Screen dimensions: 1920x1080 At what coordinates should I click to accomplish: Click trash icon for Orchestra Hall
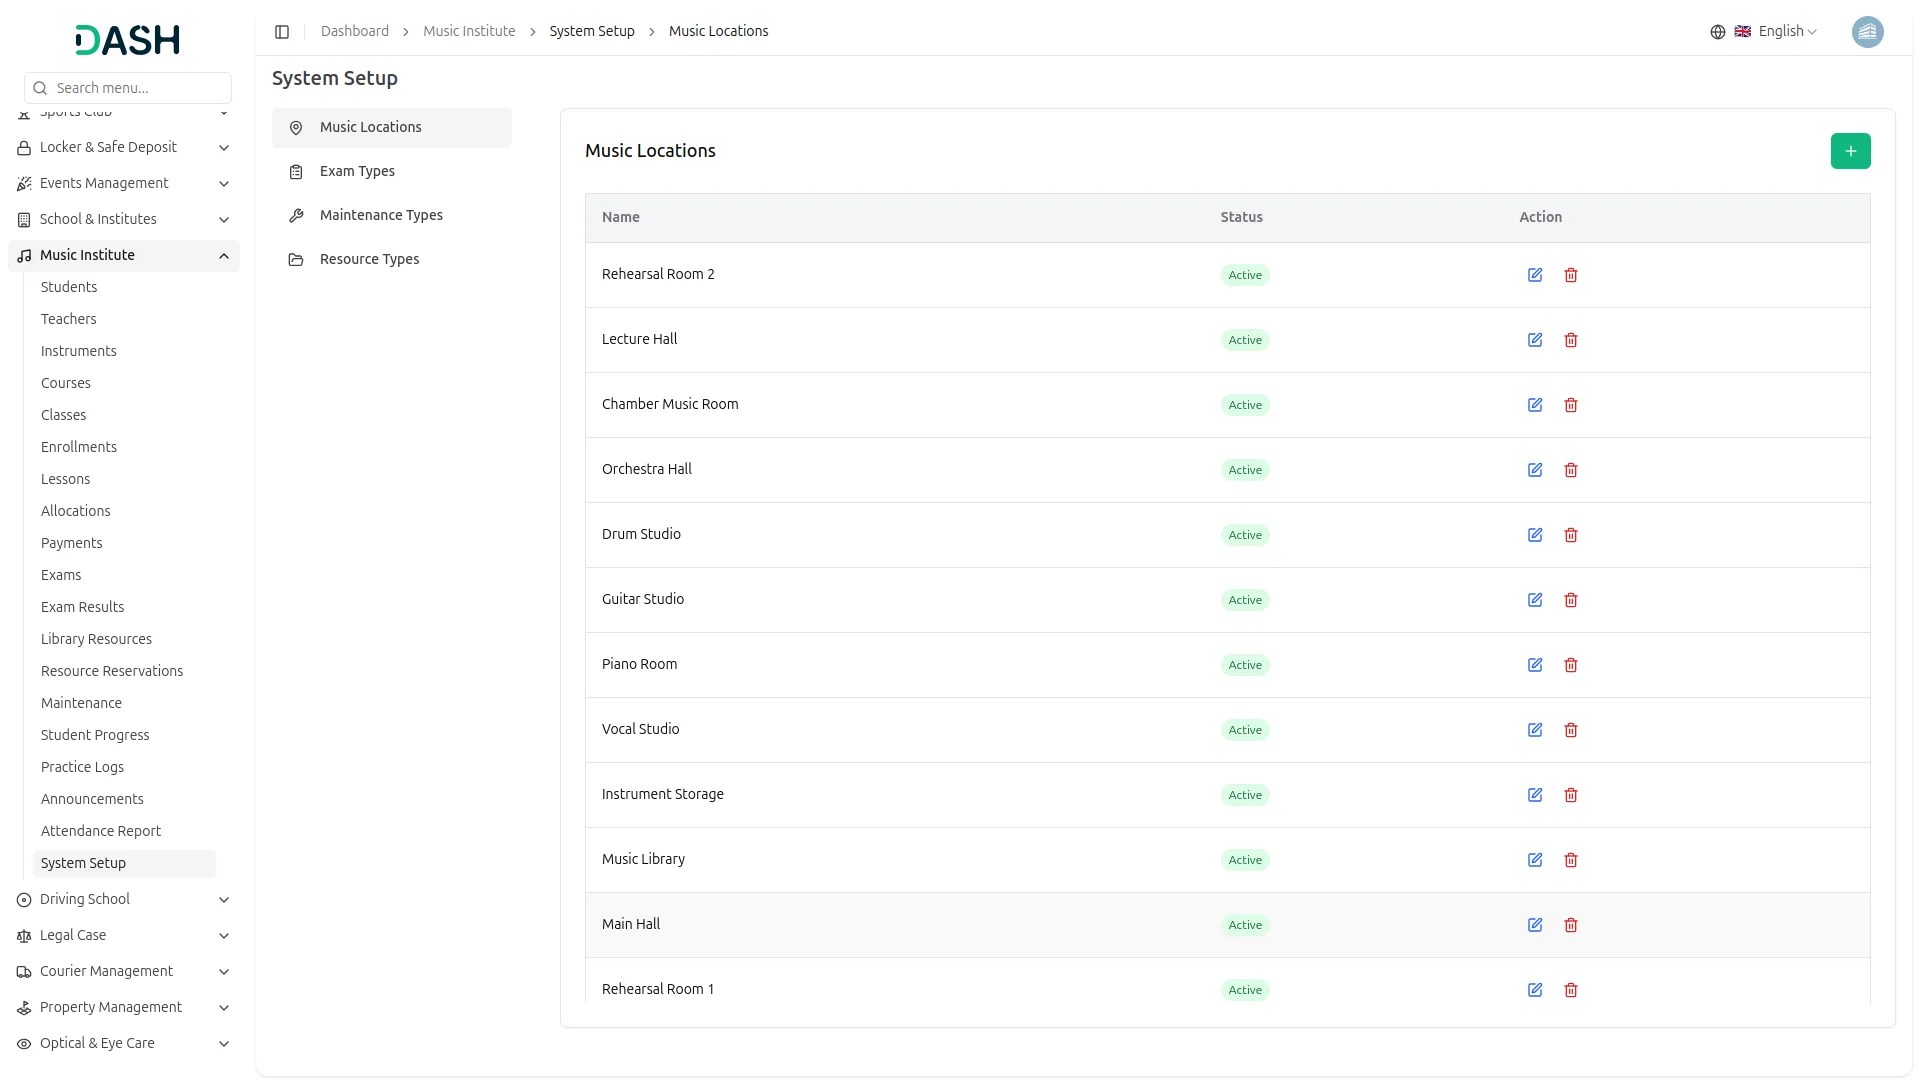[x=1571, y=470]
